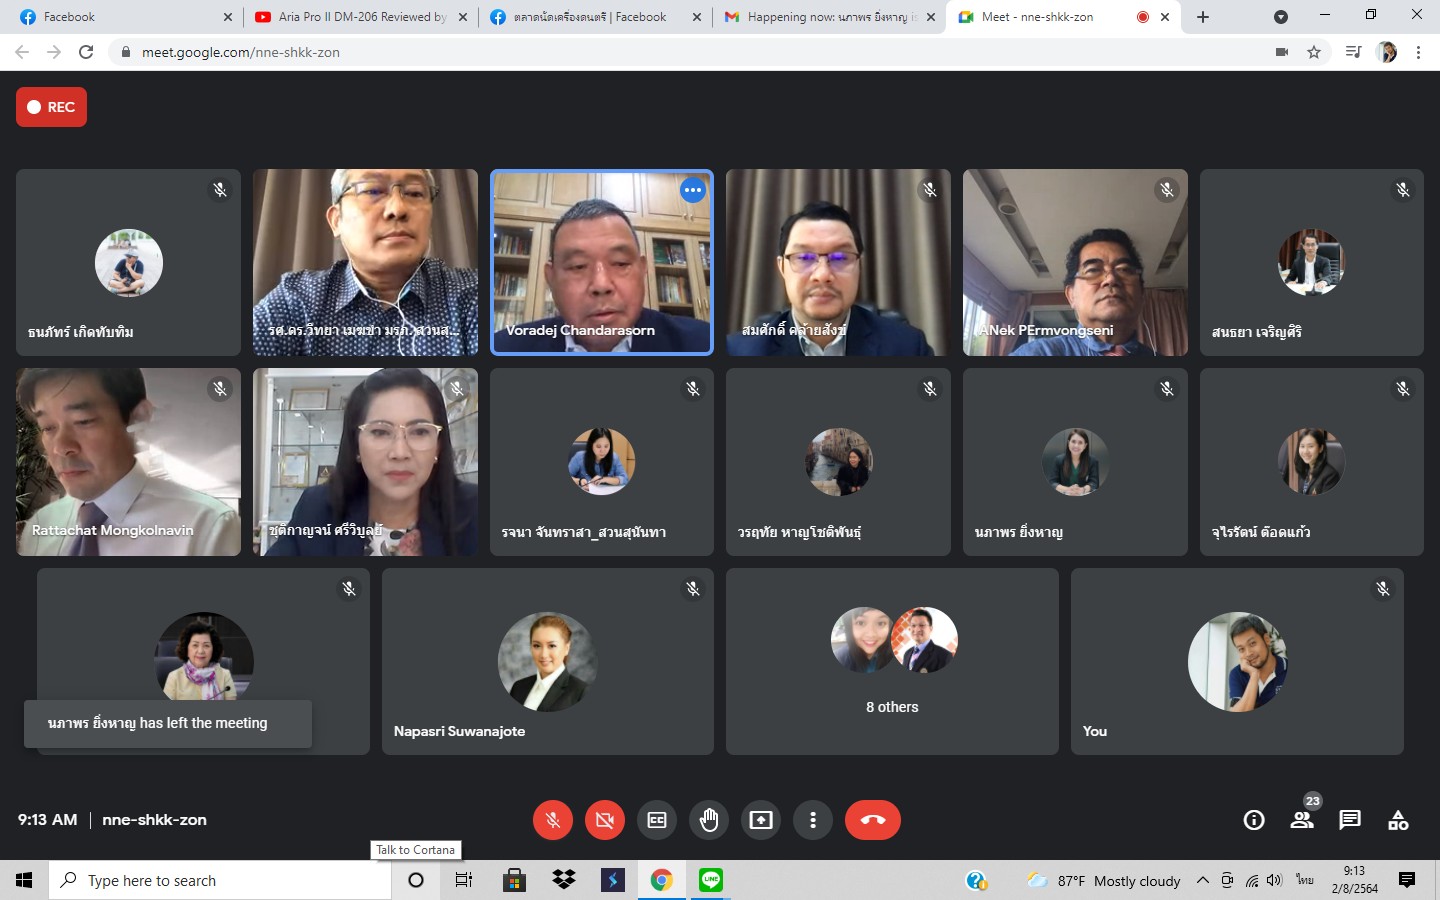This screenshot has width=1440, height=900.
Task: Open more options three-dot menu
Action: tap(813, 820)
